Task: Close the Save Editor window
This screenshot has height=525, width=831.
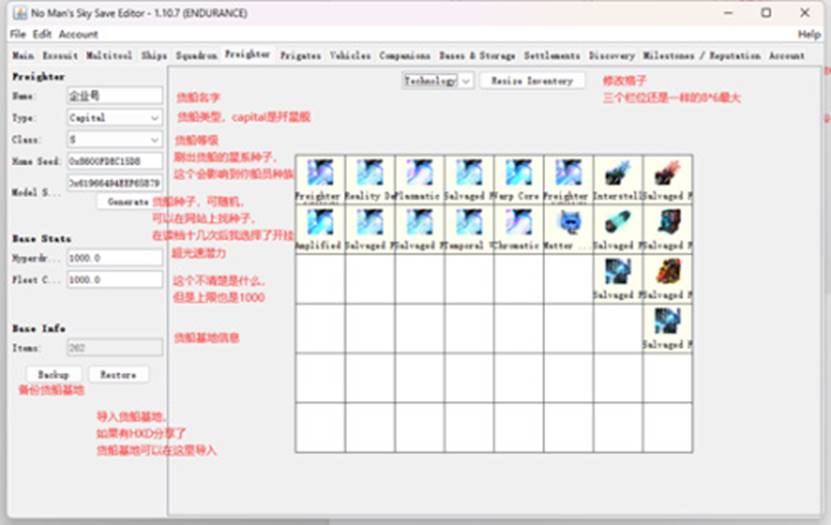Action: [805, 13]
